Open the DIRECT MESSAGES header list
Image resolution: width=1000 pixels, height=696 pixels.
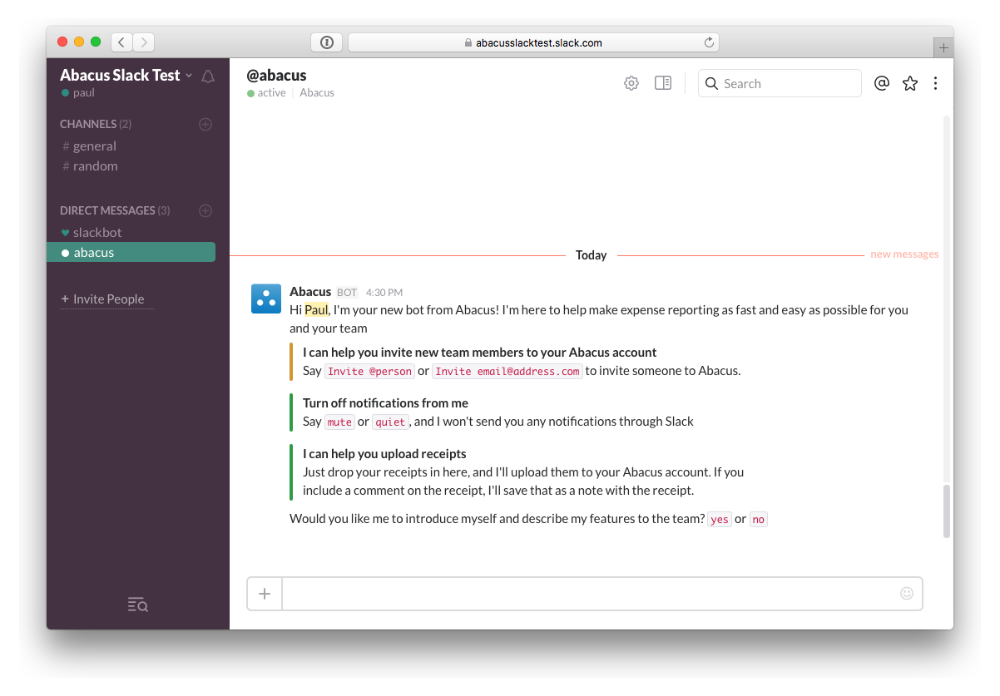115,211
